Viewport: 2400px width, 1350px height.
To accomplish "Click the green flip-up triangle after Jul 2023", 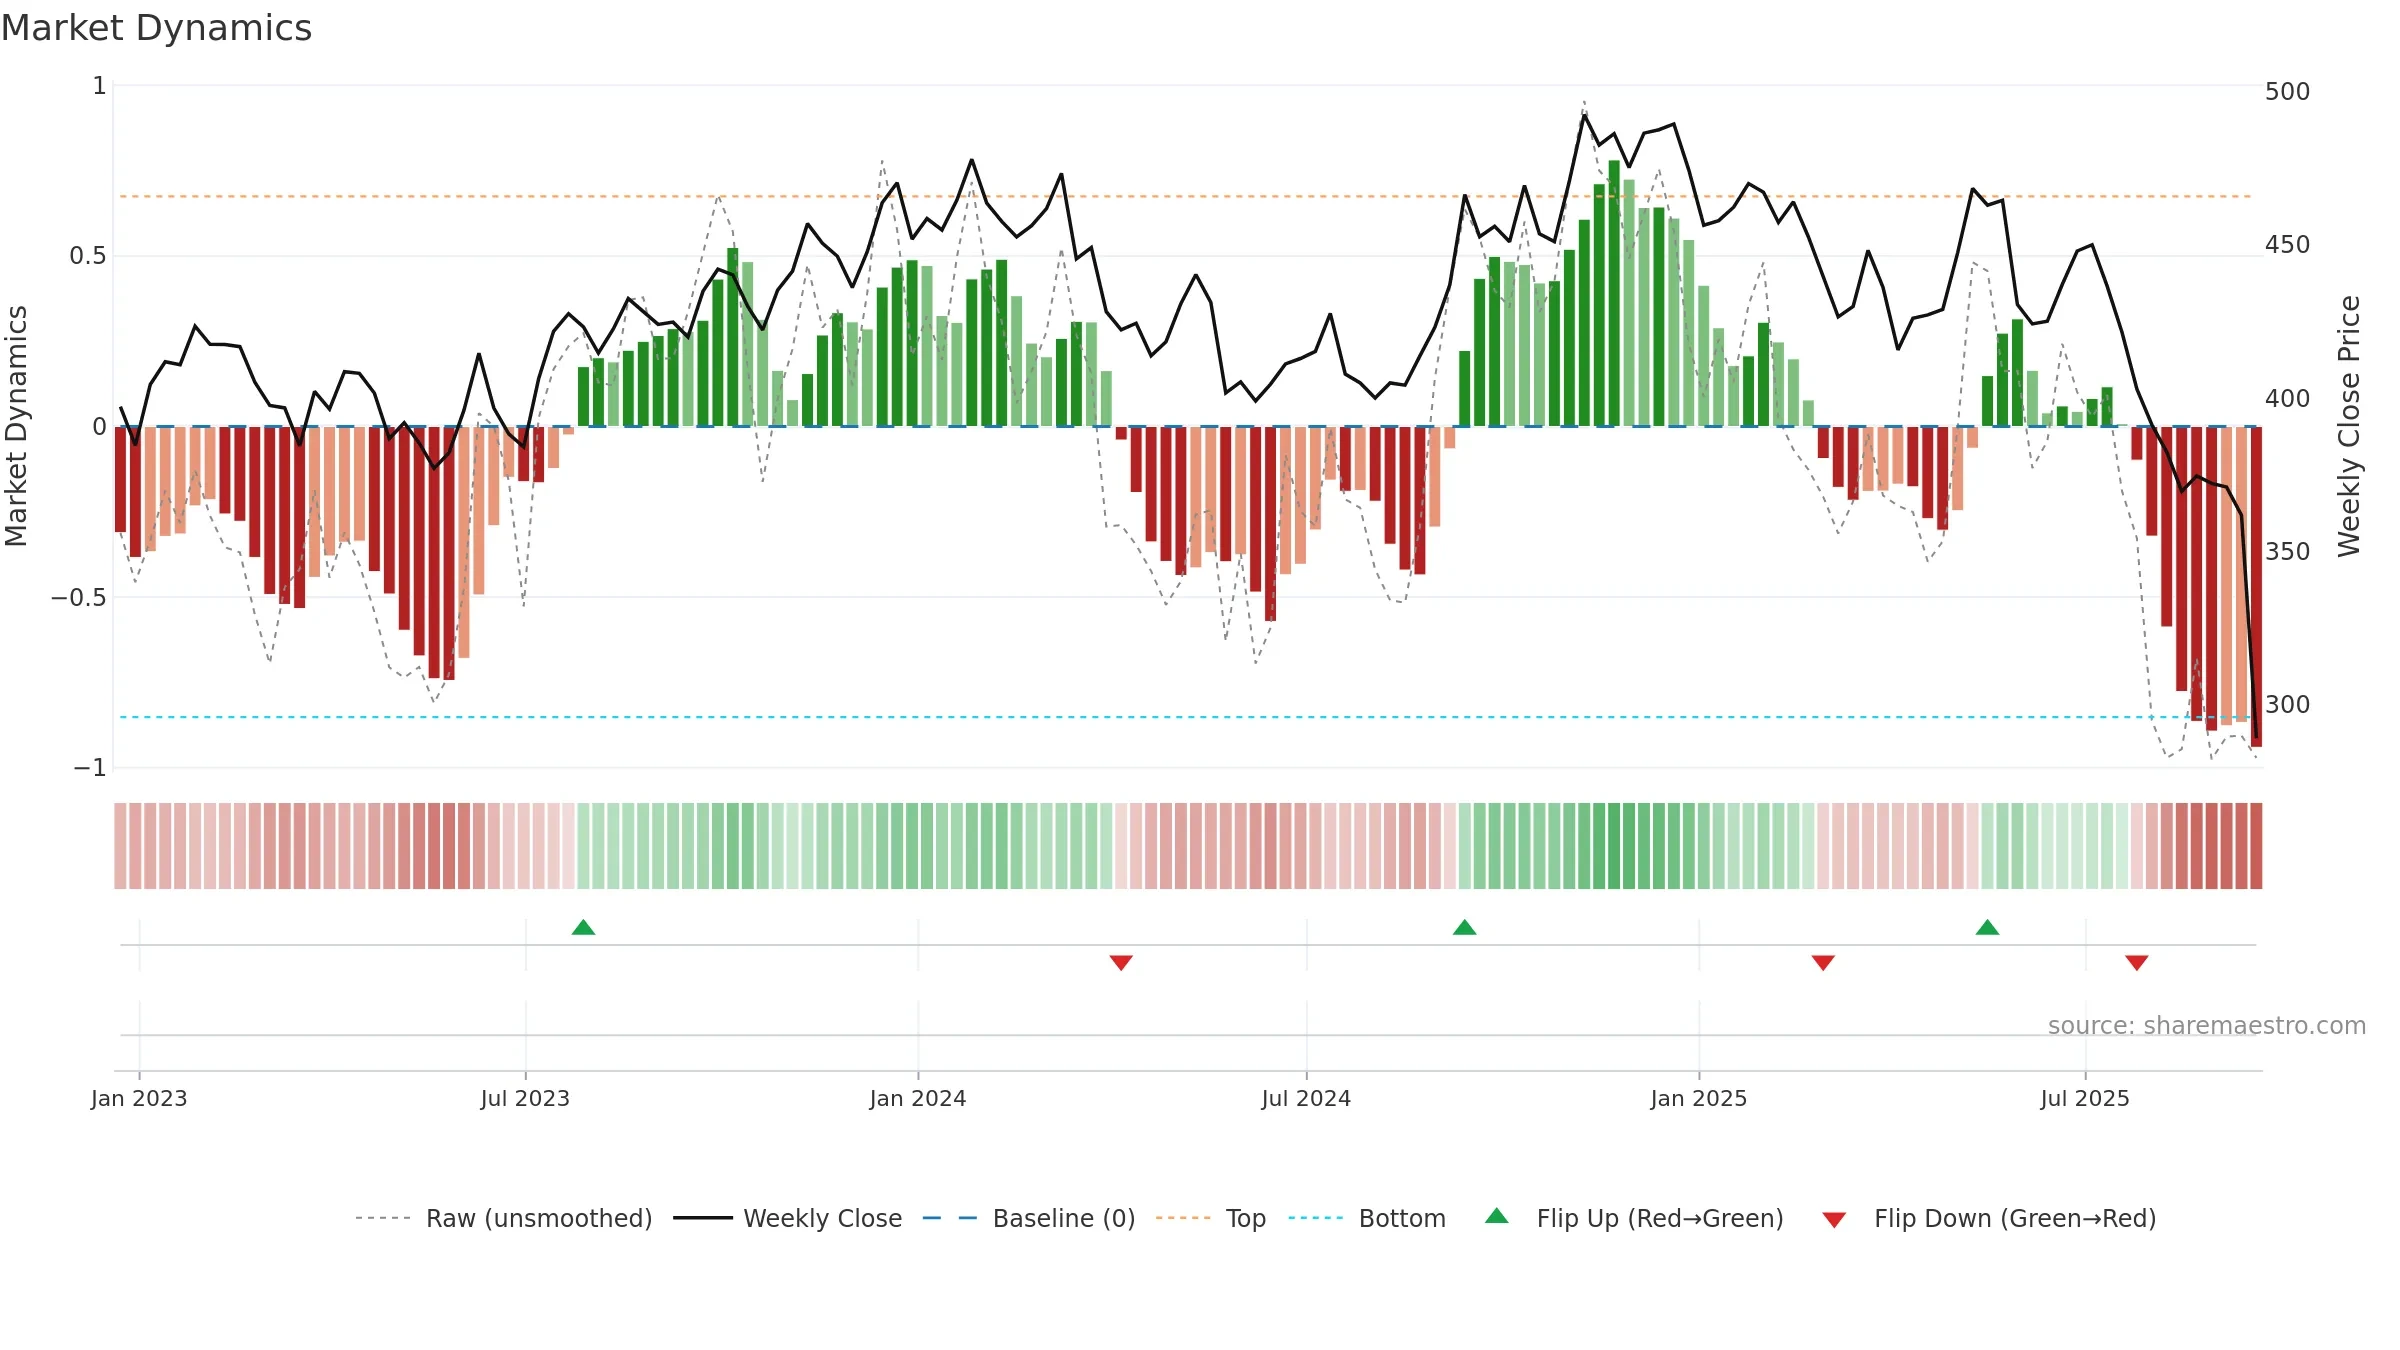I will coord(583,927).
